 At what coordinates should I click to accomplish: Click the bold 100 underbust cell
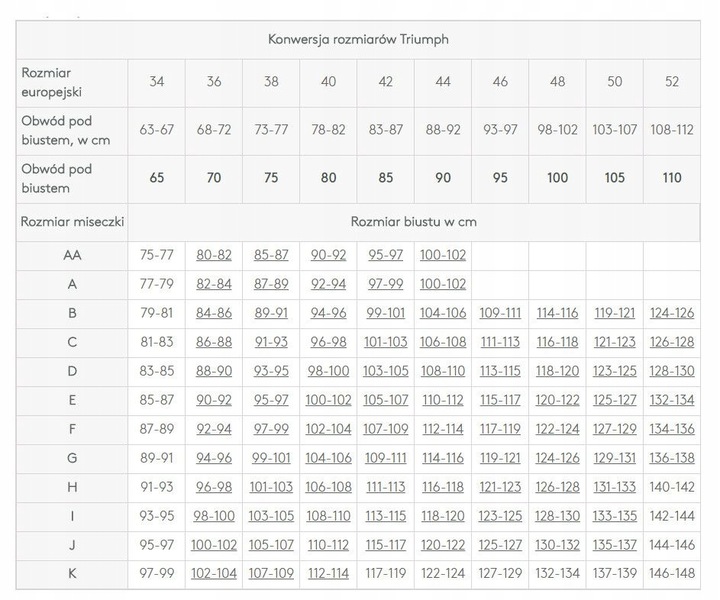click(x=557, y=178)
